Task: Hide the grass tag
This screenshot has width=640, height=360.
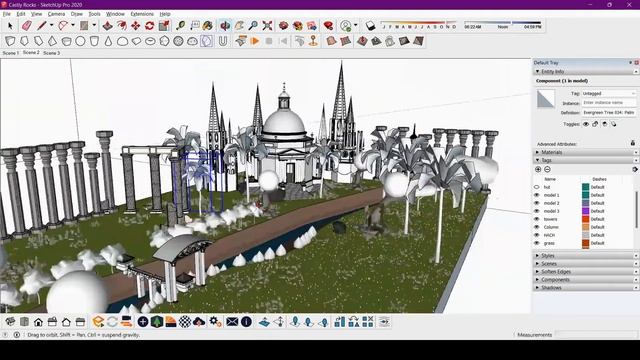Action: [x=537, y=243]
